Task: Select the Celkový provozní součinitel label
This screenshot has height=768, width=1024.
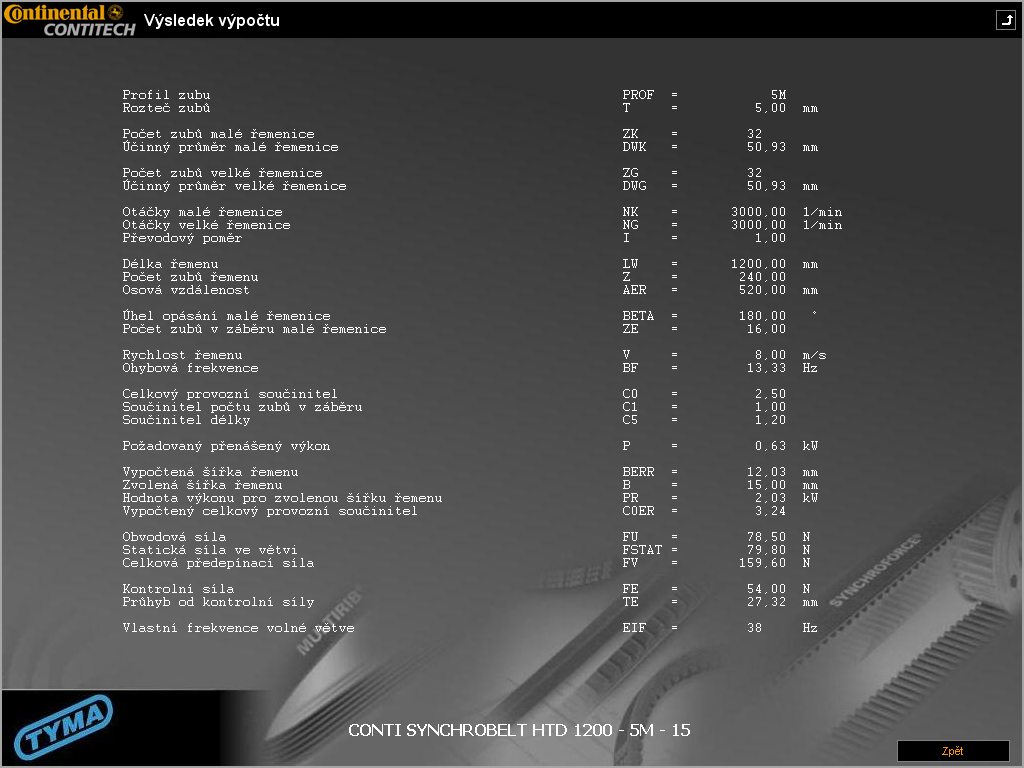Action: tap(230, 394)
